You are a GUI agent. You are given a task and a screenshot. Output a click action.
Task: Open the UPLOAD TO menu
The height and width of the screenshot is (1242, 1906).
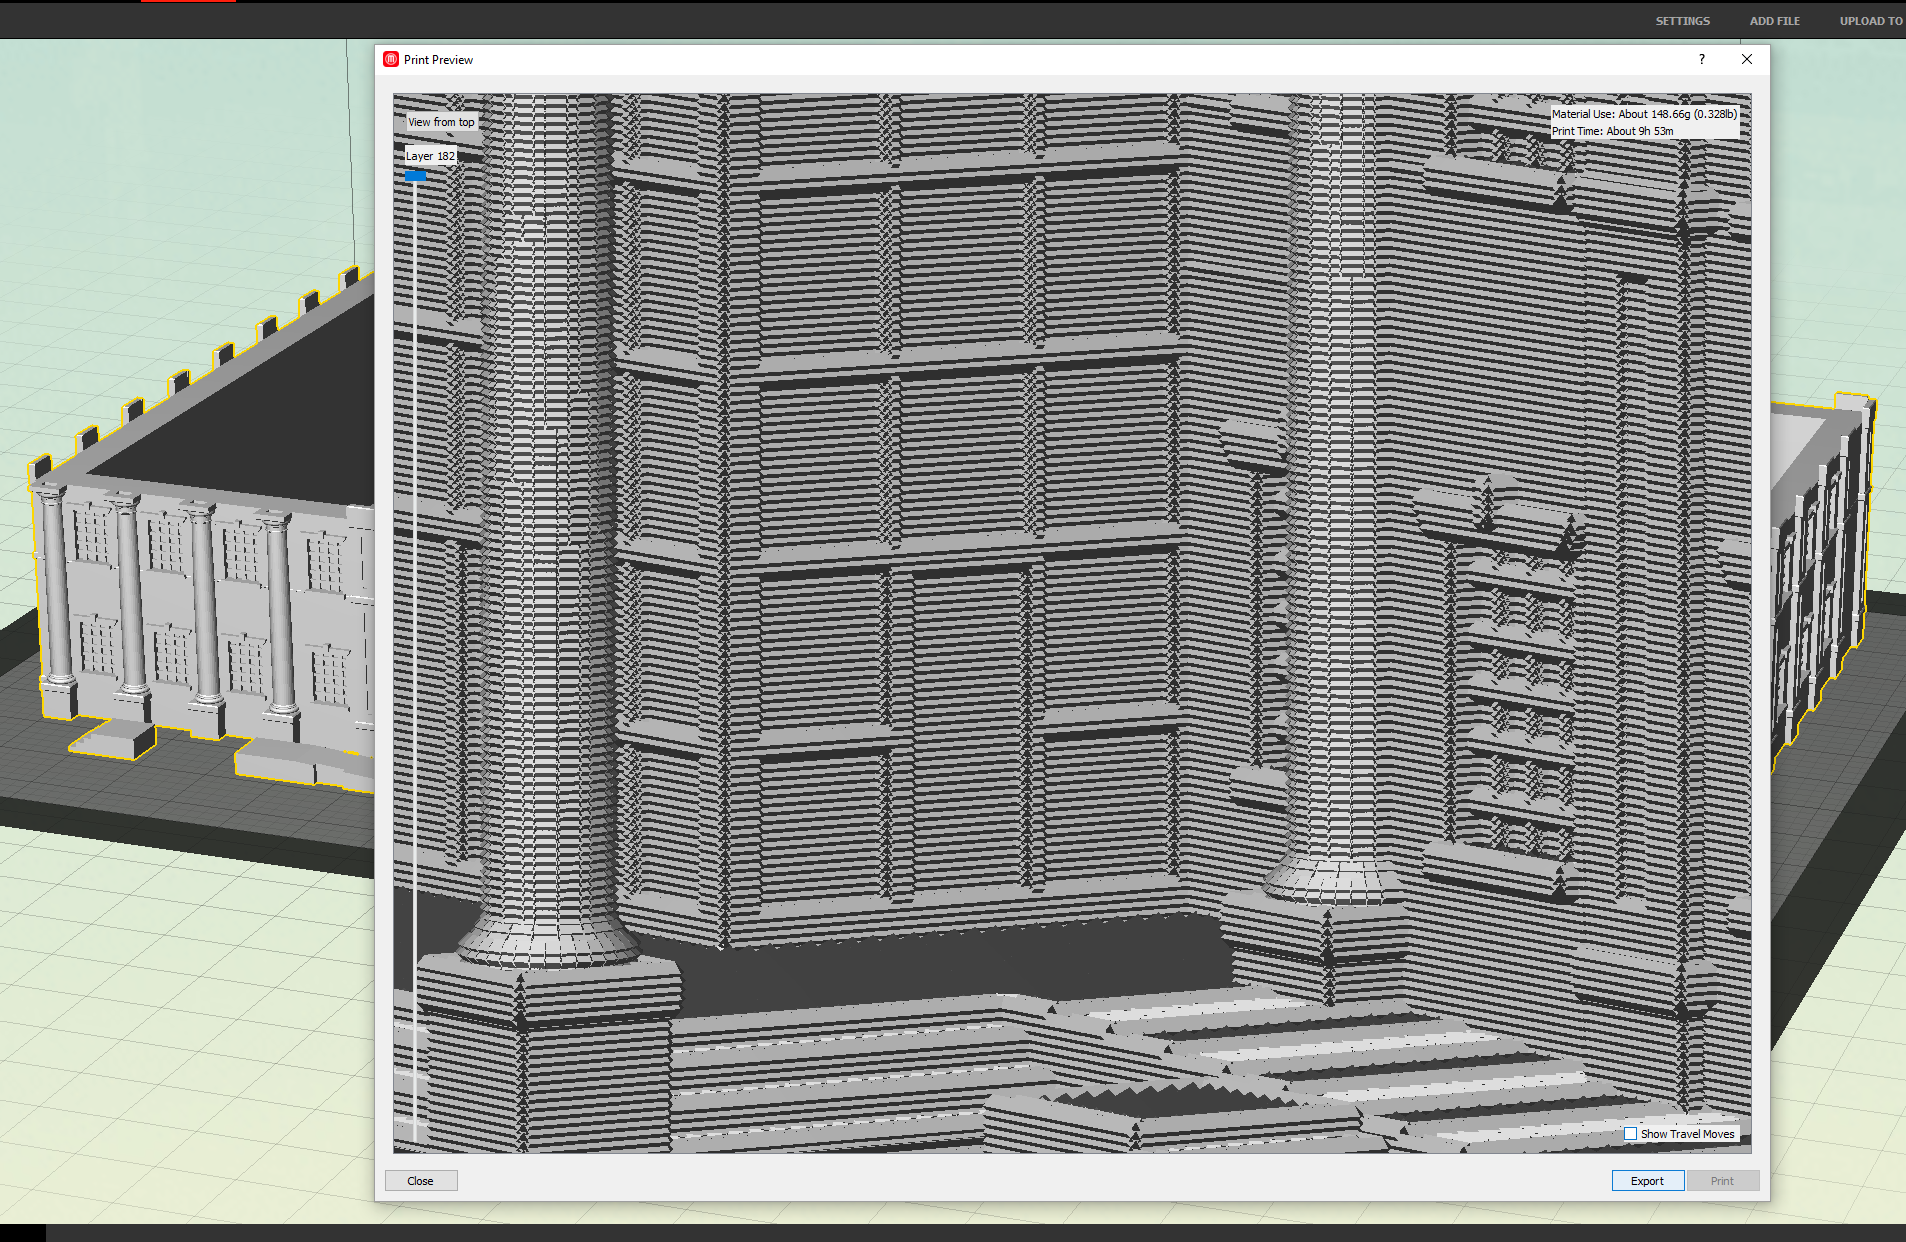[x=1871, y=21]
